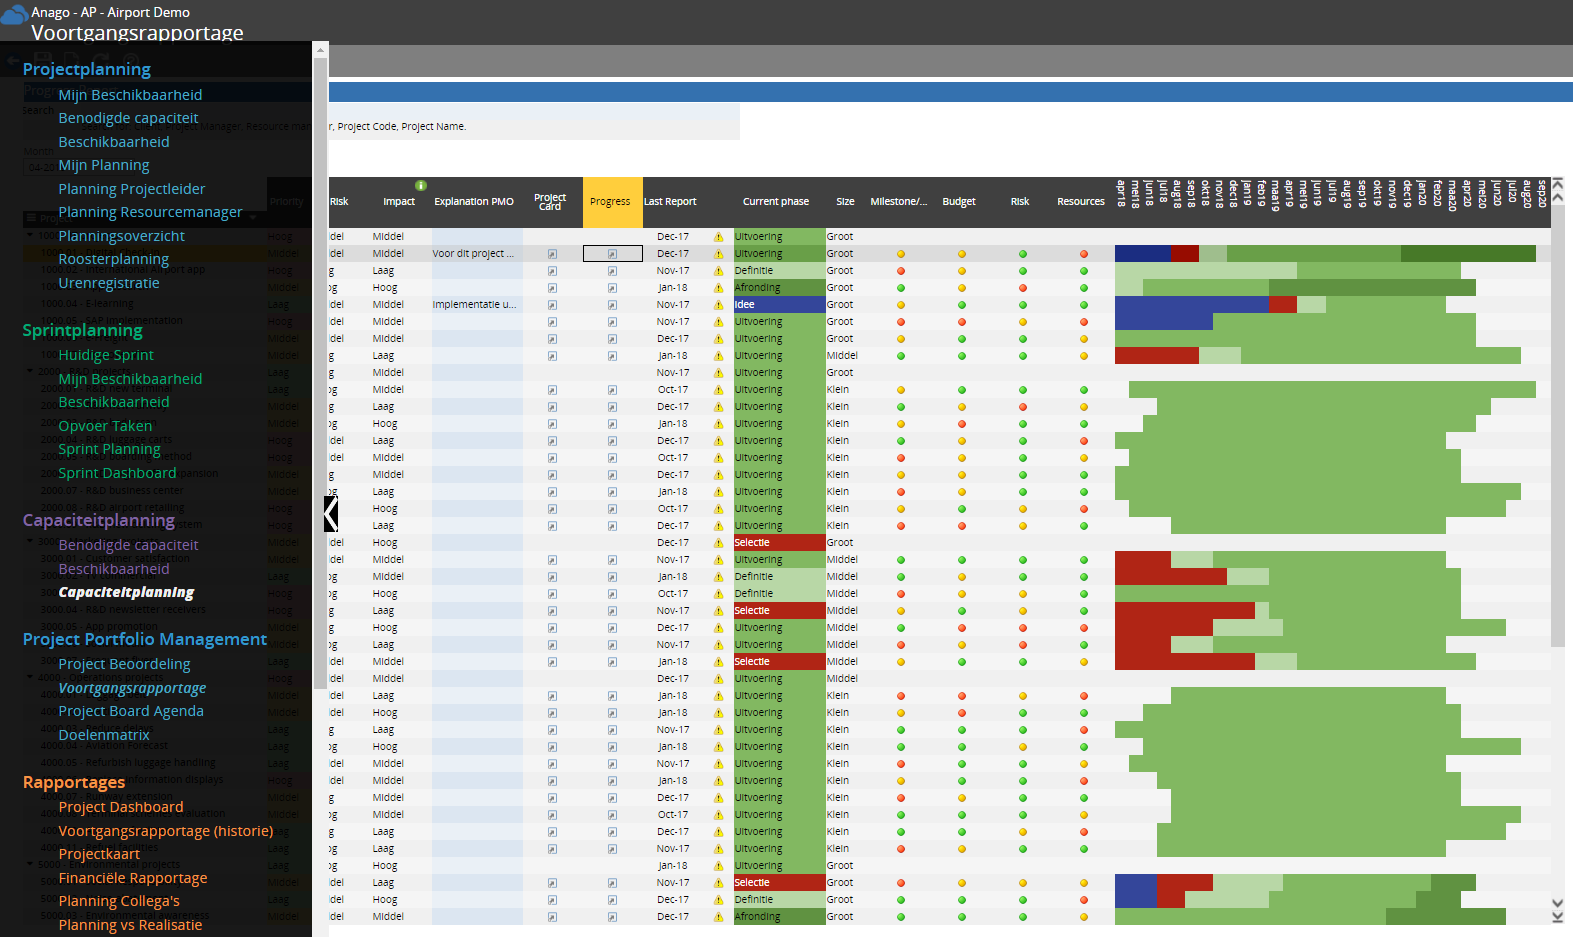Click warning triangle in the blue Idee row
Image resolution: width=1573 pixels, height=937 pixels.
pyautogui.click(x=718, y=305)
